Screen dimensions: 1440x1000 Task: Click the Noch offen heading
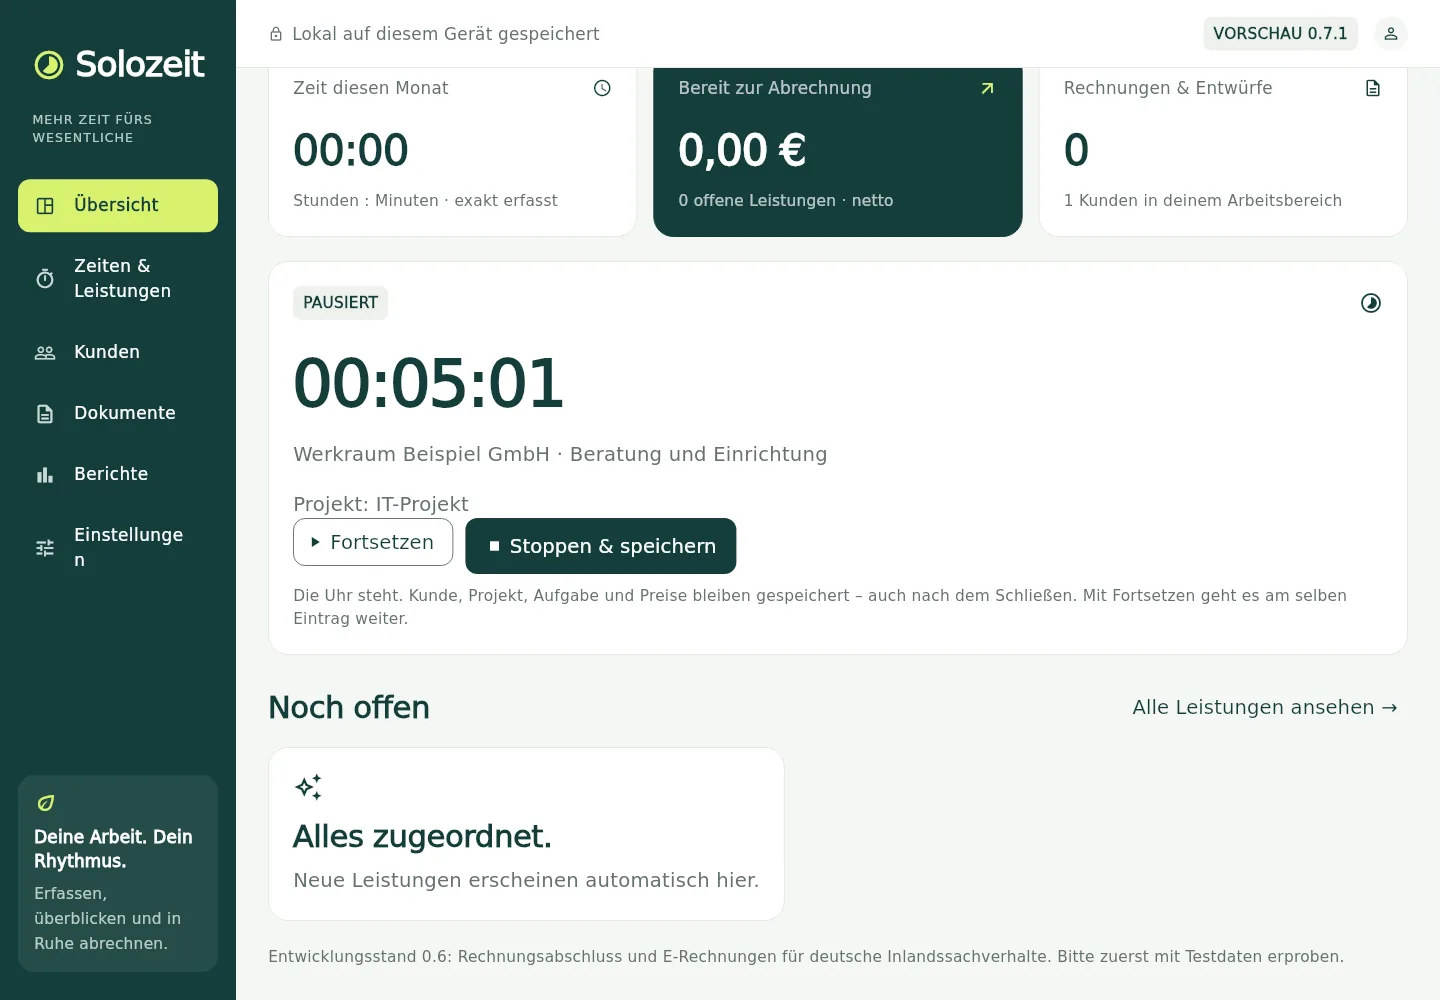pyautogui.click(x=349, y=707)
